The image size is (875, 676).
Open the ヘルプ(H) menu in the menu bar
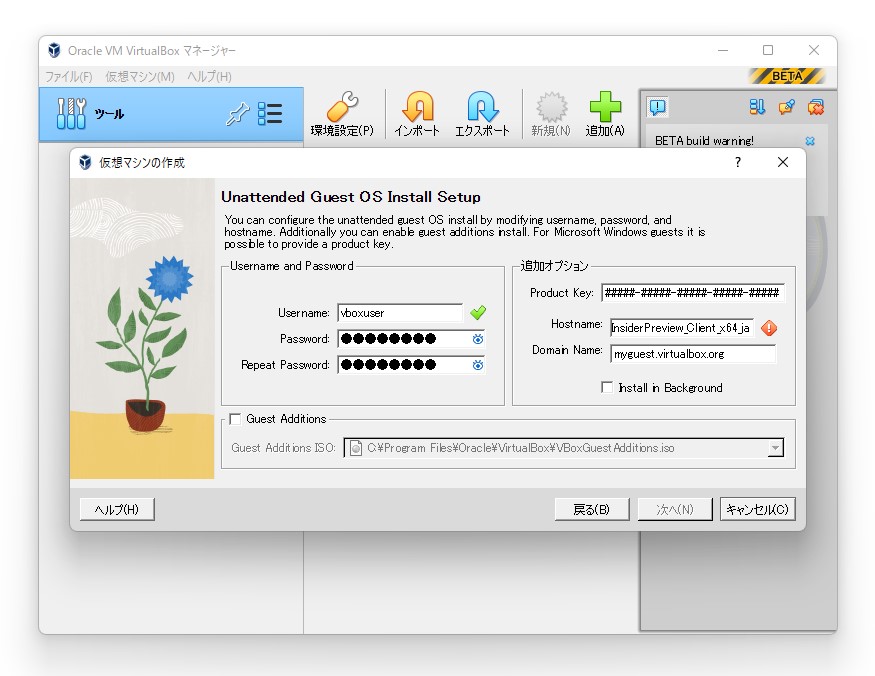(209, 76)
